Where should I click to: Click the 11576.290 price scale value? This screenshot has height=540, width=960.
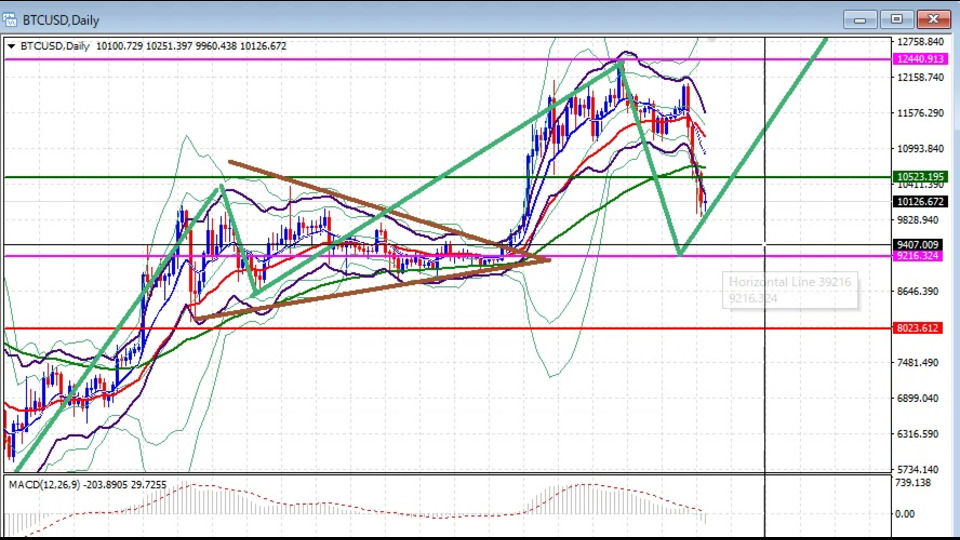(920, 113)
